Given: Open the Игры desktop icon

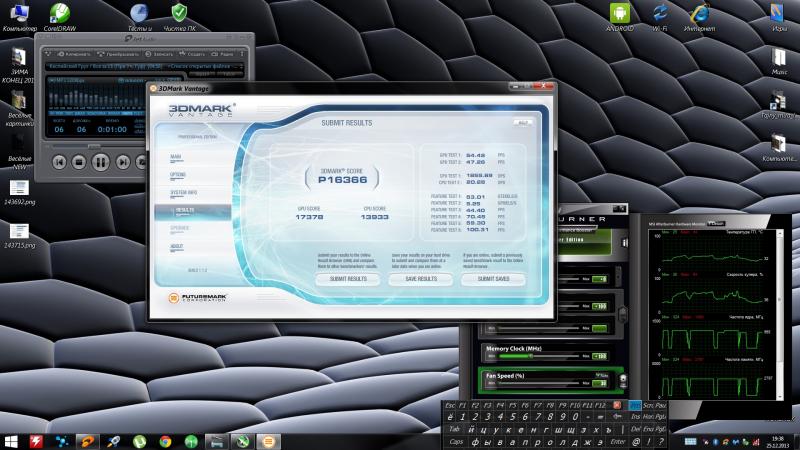Looking at the screenshot, I should tap(779, 16).
